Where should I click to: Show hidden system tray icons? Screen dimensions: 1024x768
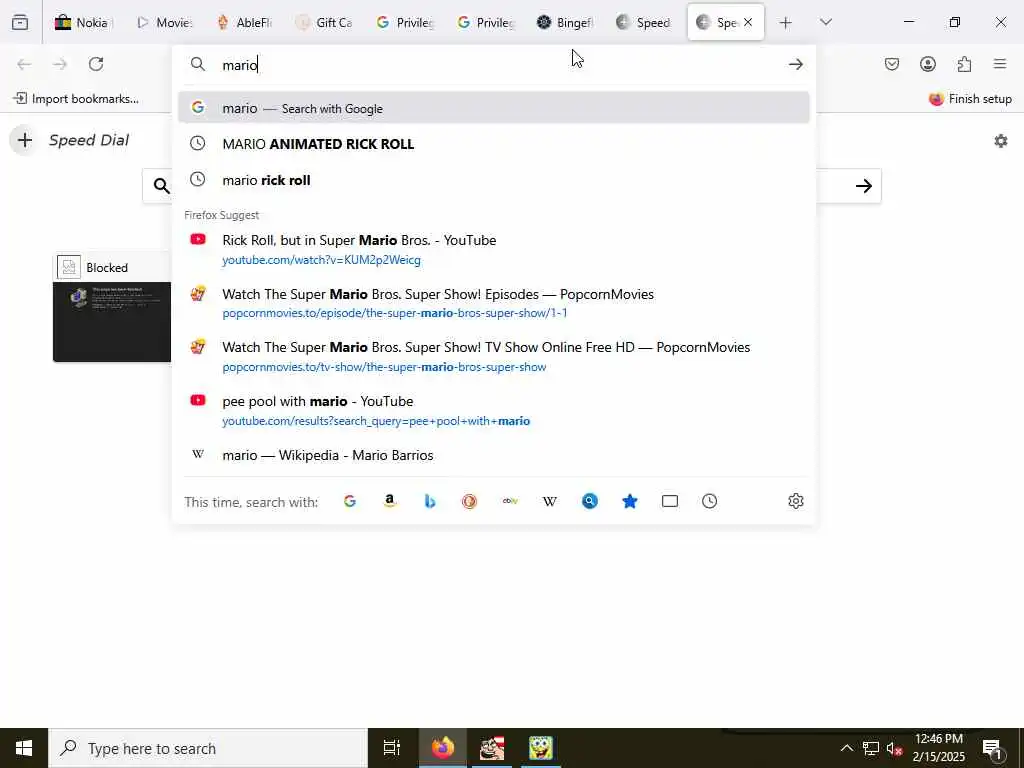tap(846, 748)
